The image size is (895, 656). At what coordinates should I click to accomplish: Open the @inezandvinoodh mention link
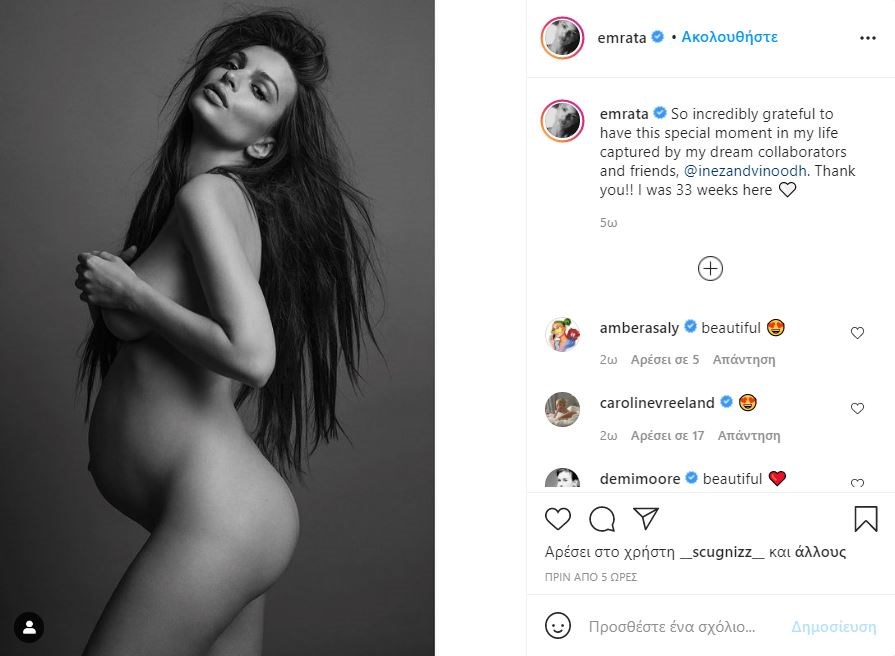(745, 171)
